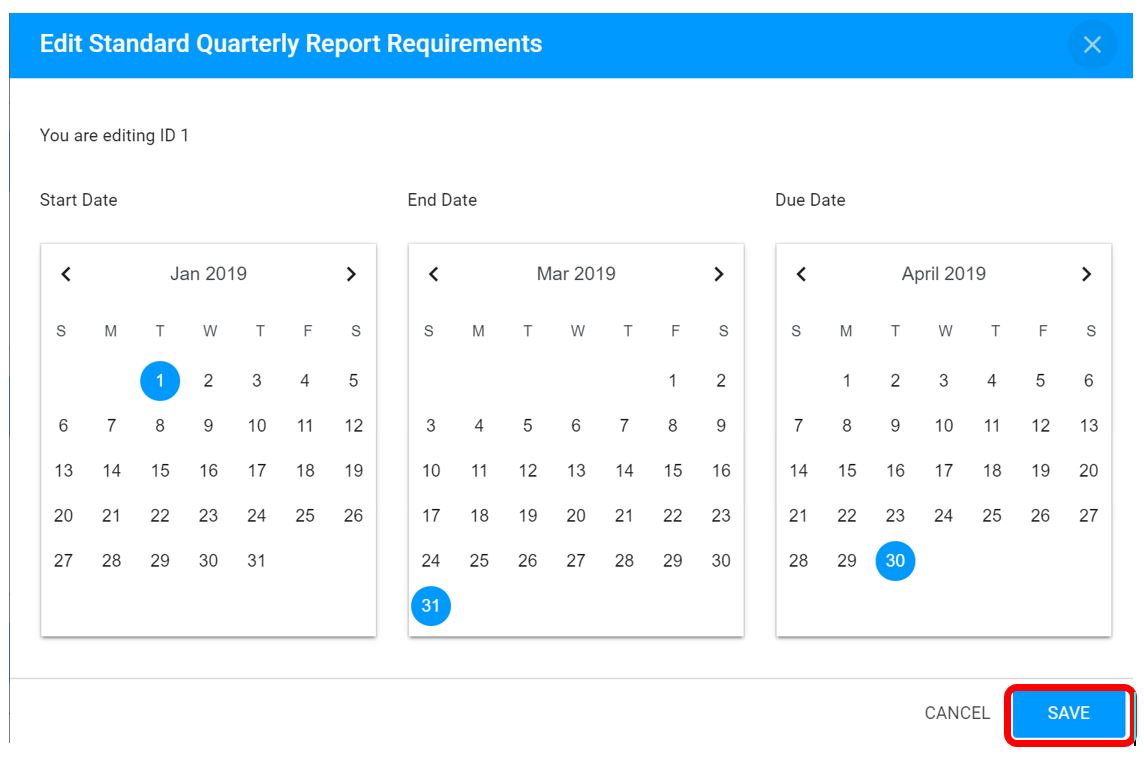This screenshot has height=765, width=1144.
Task: Close the Edit Standard Quarterly Report dialog
Action: [1092, 44]
